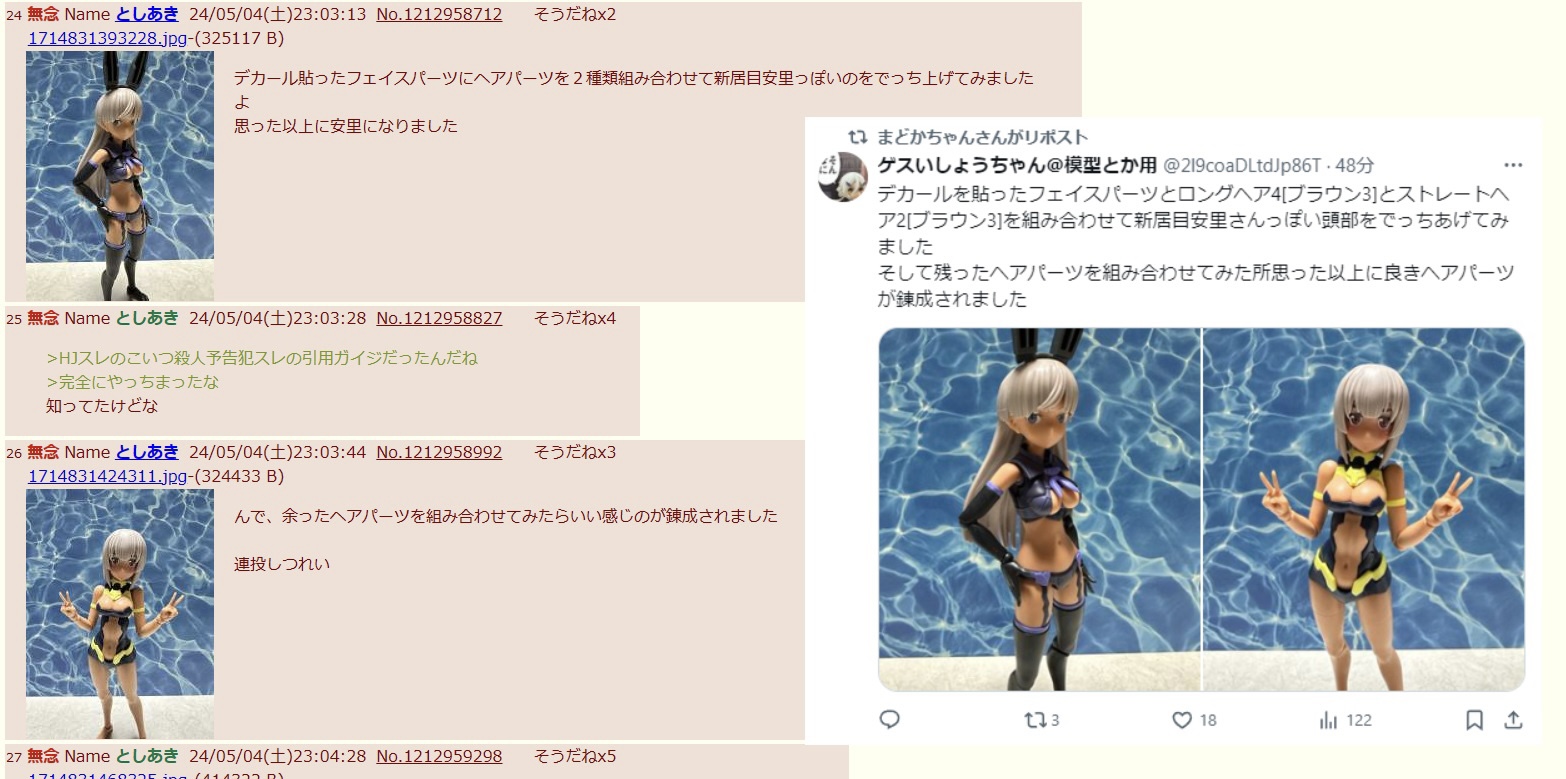
Task: Click post number No.1212958827
Action: click(439, 318)
